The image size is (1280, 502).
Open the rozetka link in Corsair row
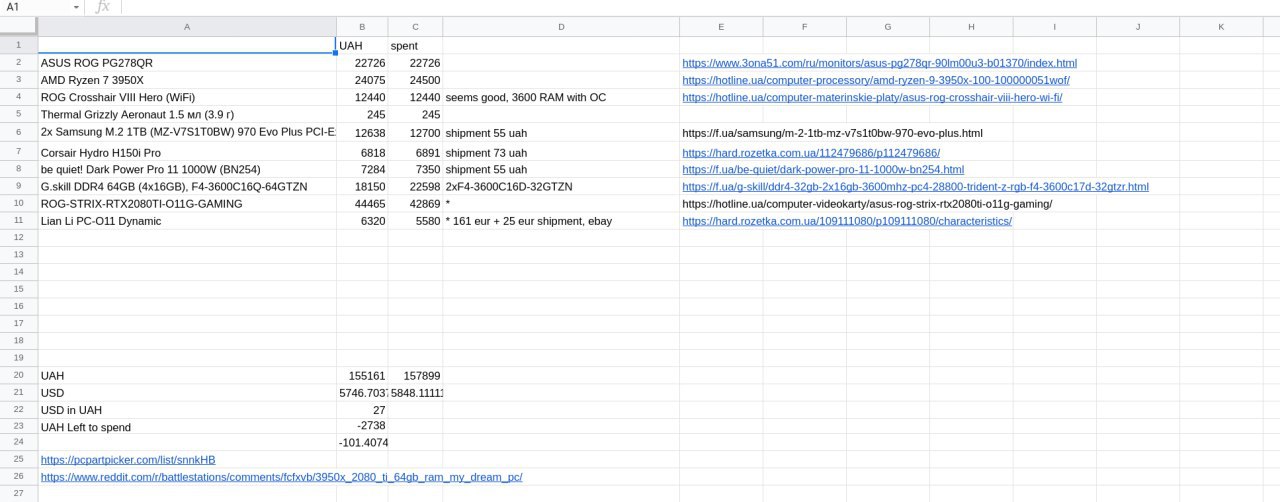click(811, 153)
